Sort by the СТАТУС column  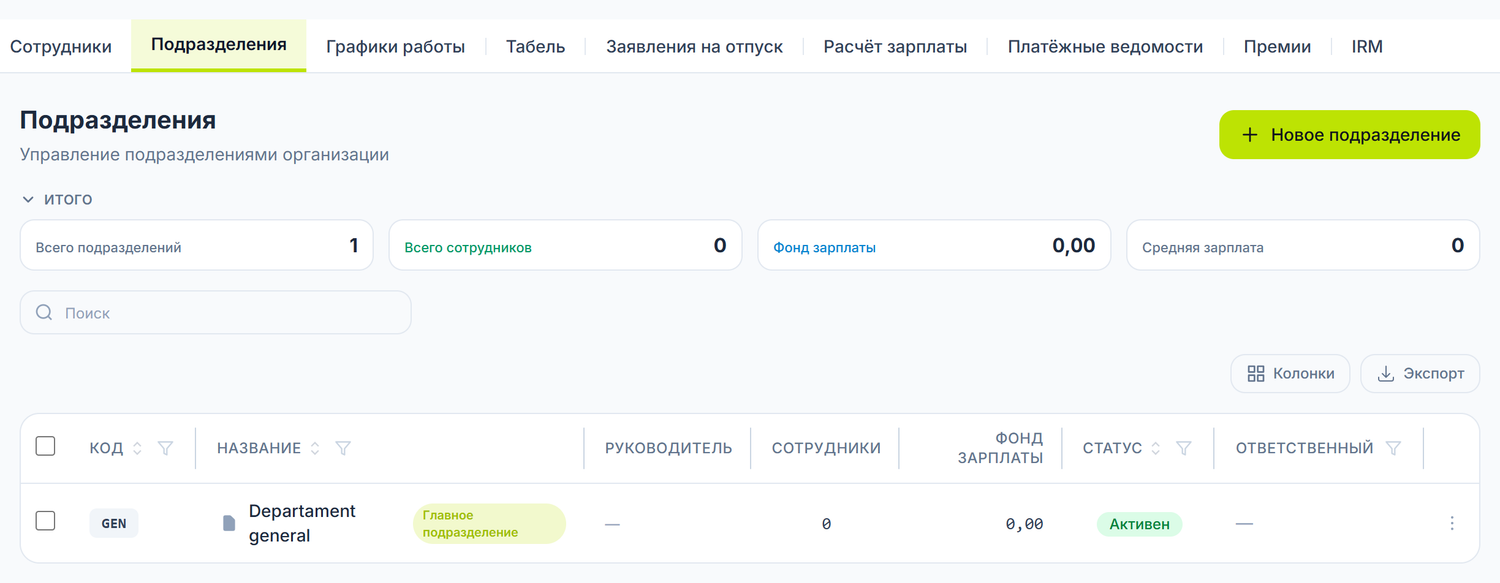[x=1156, y=449]
